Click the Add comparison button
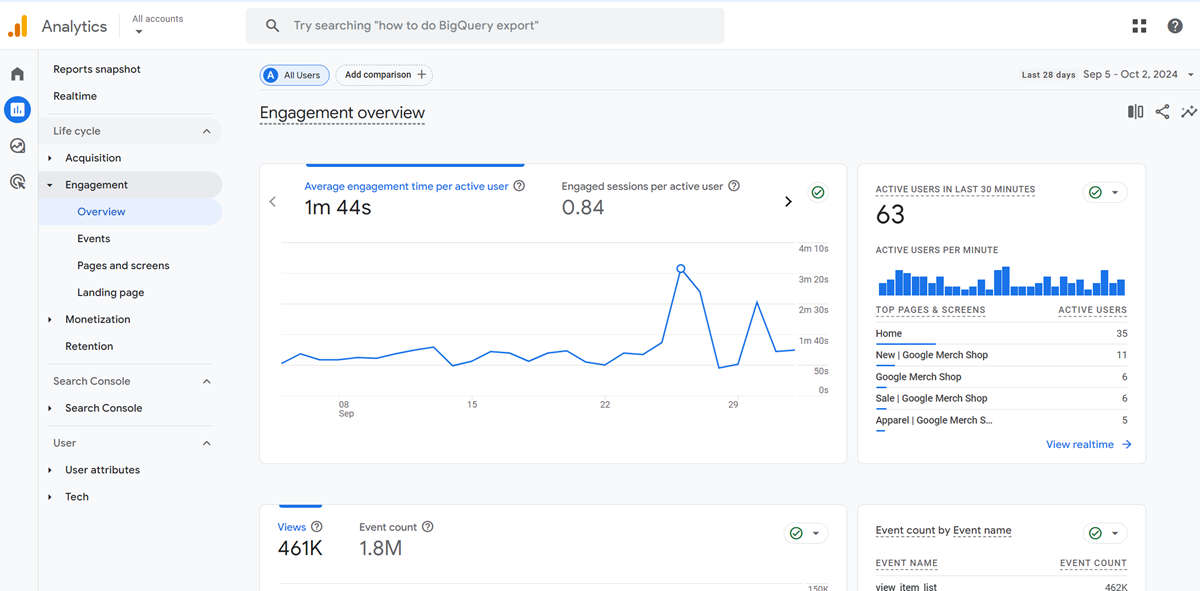The width and height of the screenshot is (1200, 591). coord(385,75)
